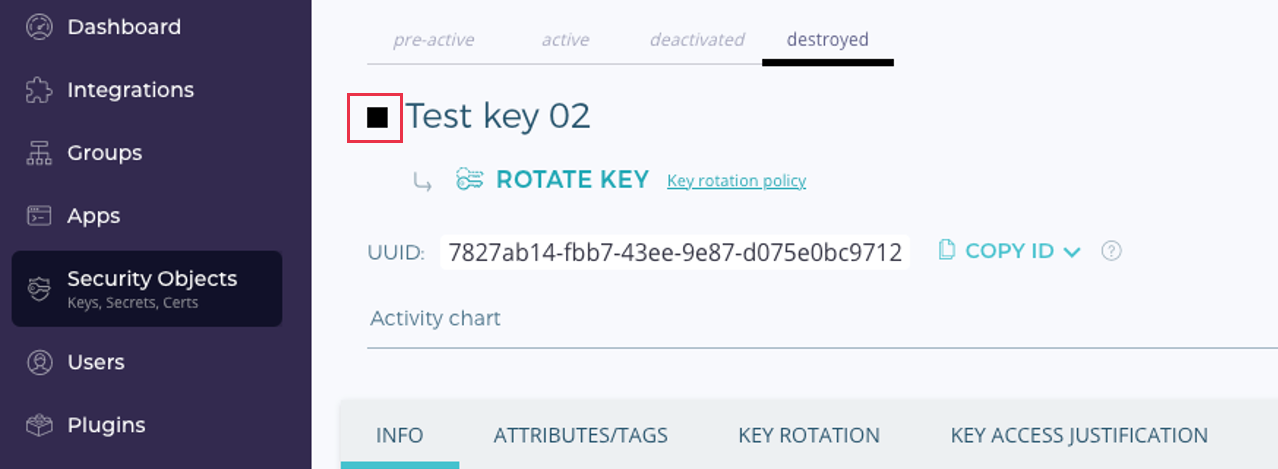Click the Dashboard gauge icon
Image resolution: width=1278 pixels, height=469 pixels.
point(39,27)
